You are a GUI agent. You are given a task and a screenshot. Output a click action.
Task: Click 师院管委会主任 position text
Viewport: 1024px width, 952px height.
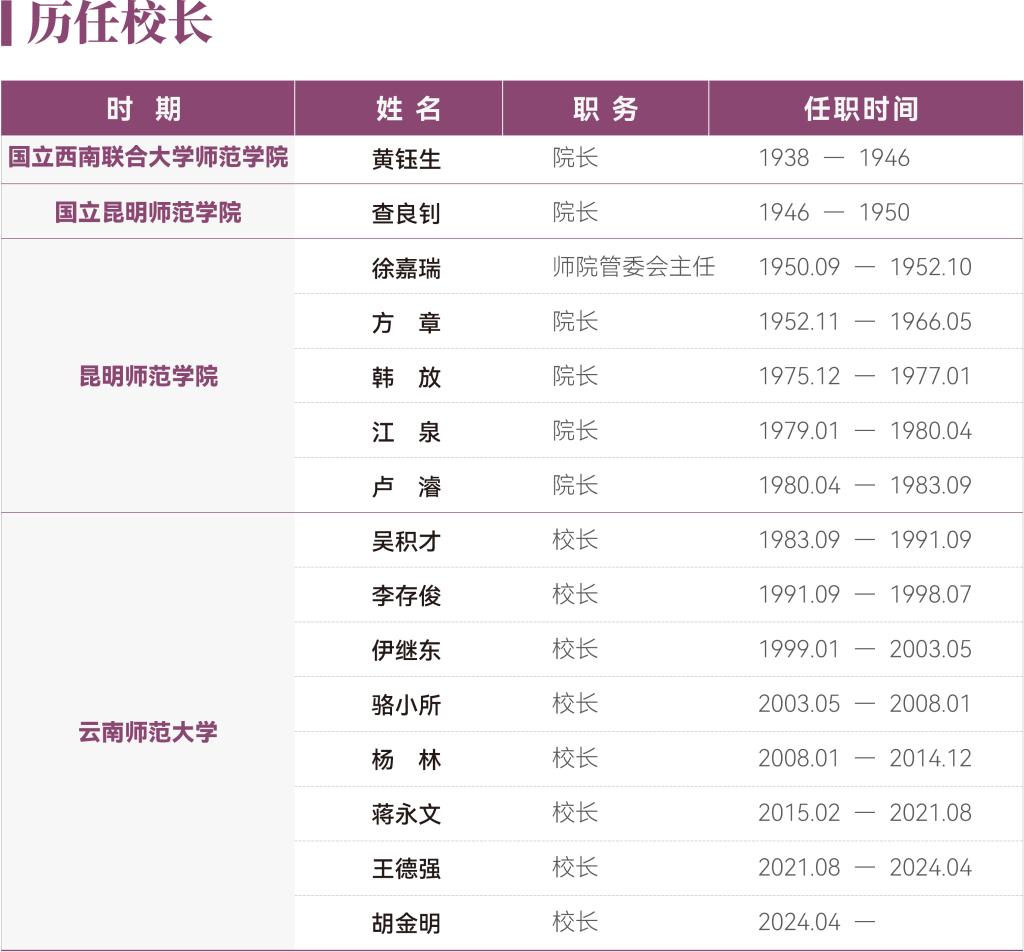tap(633, 266)
